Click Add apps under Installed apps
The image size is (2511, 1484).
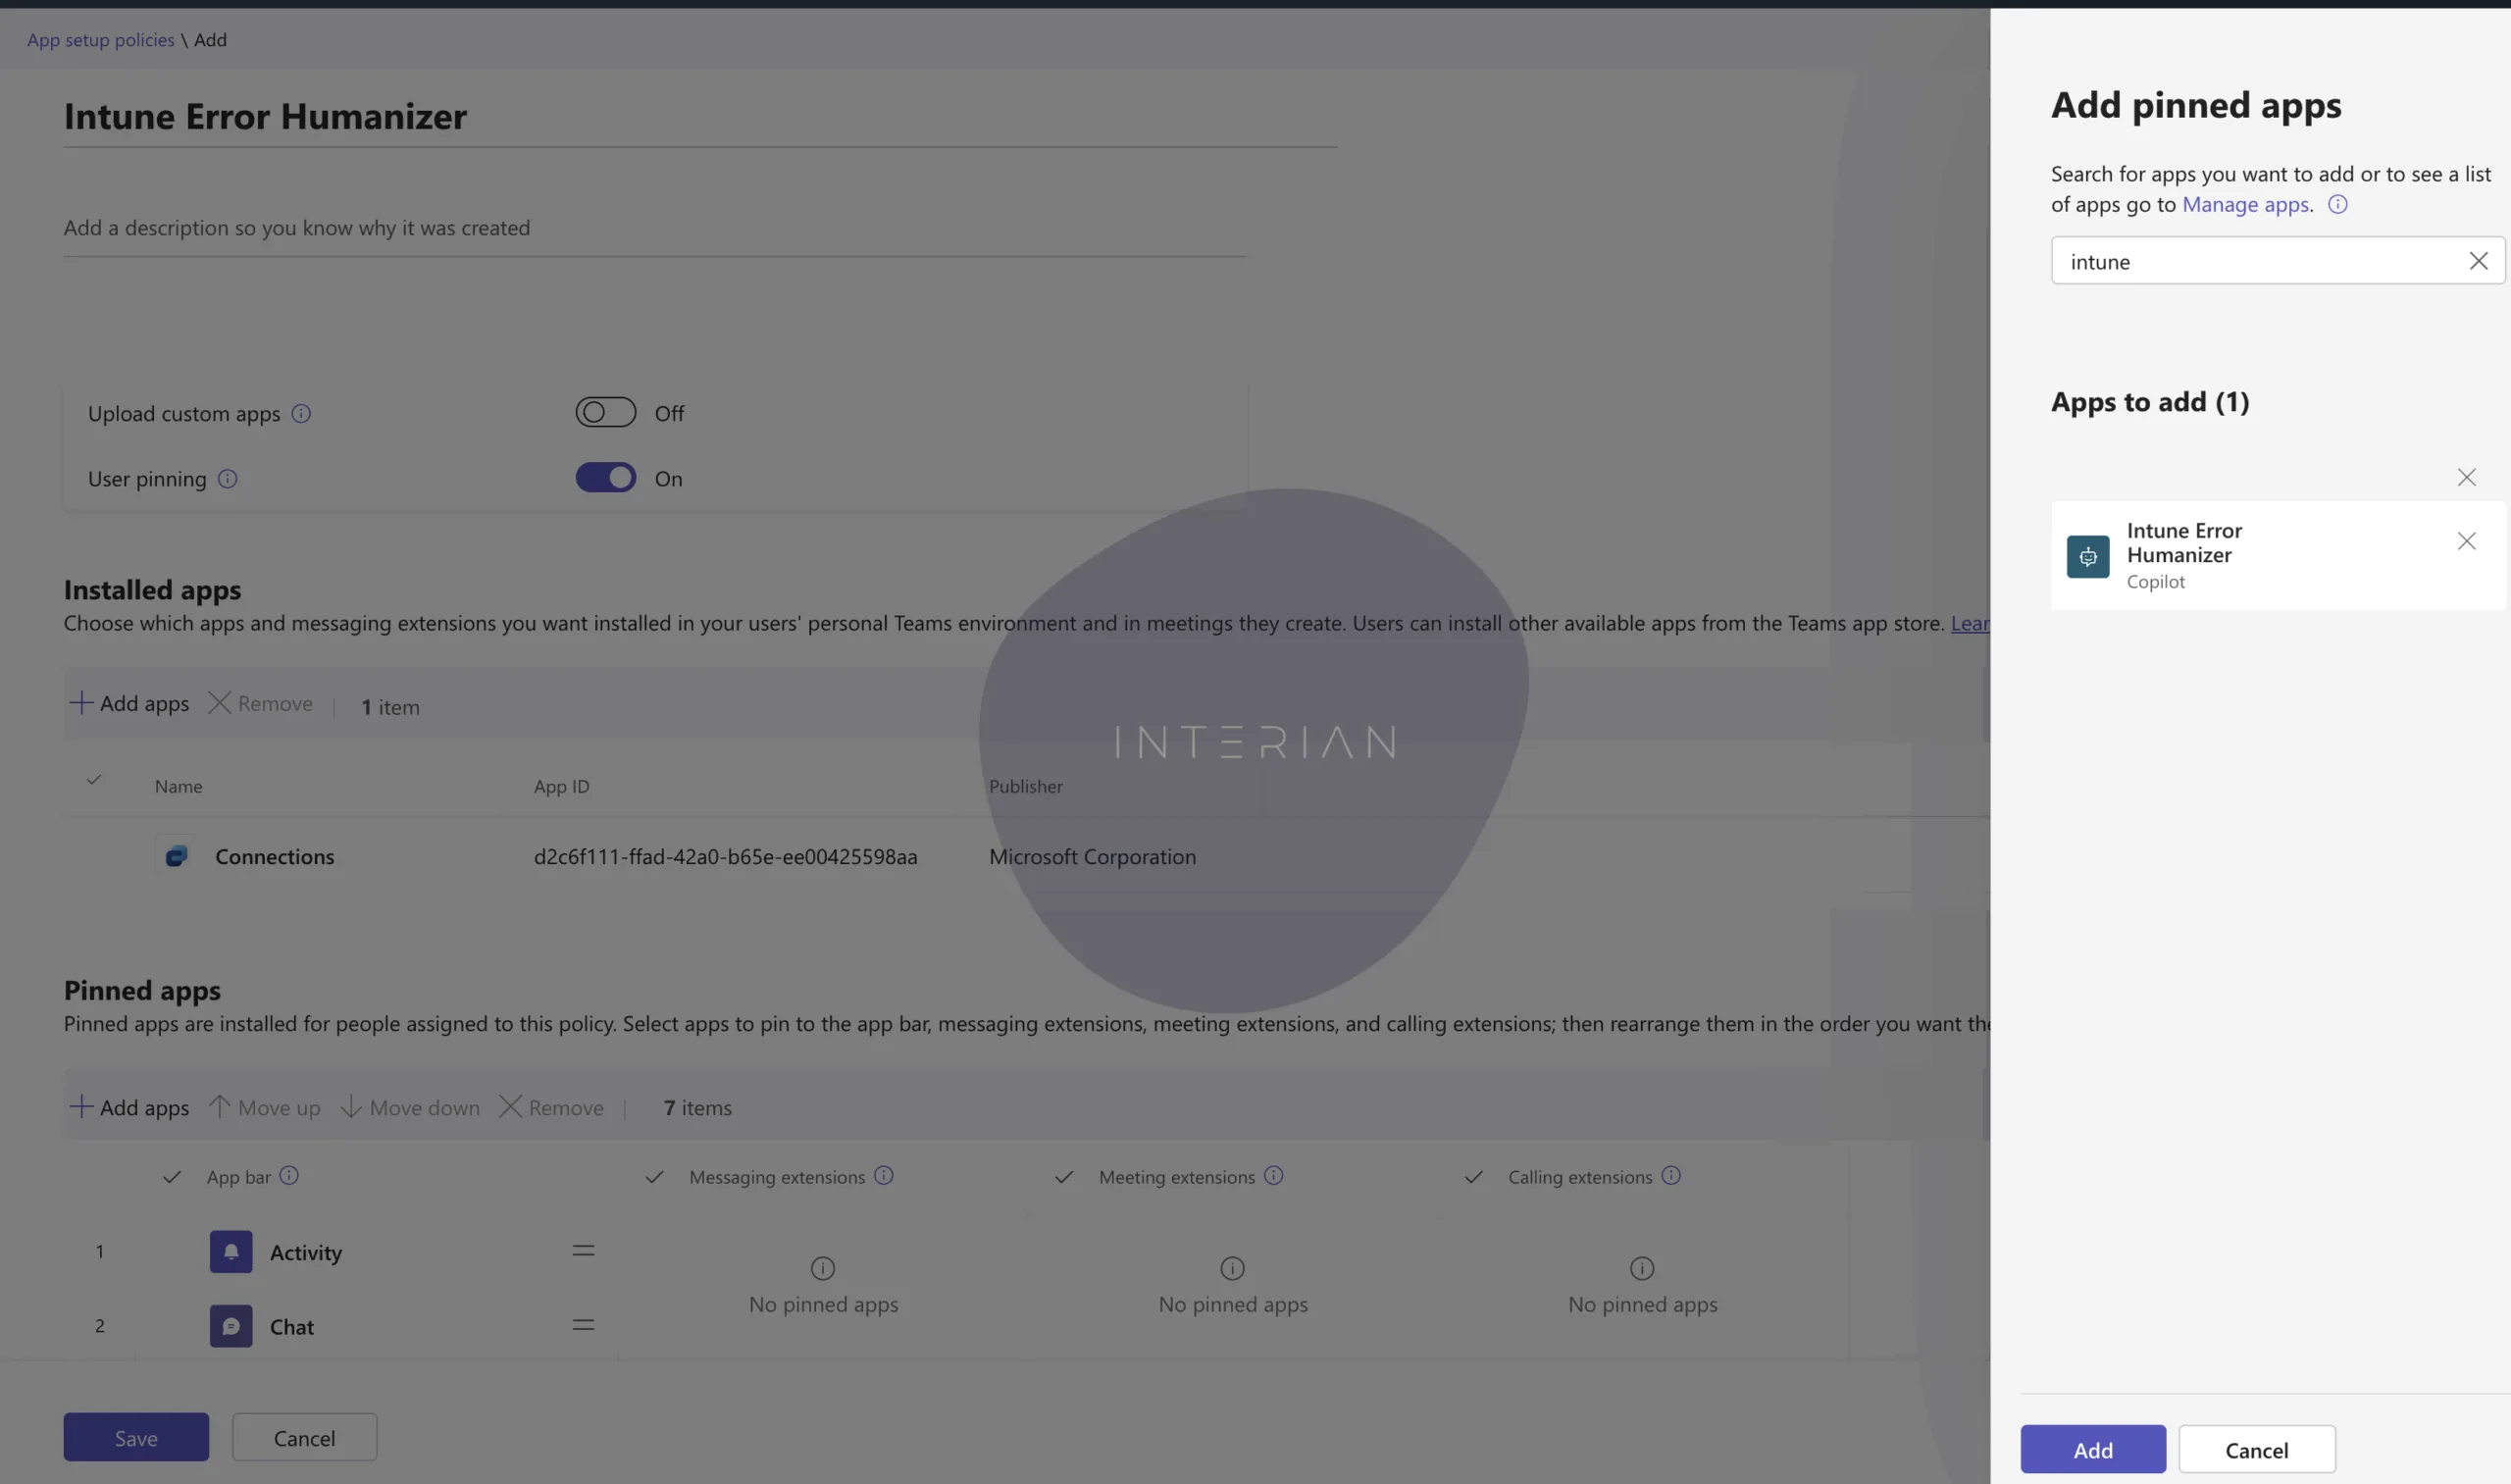click(x=129, y=704)
